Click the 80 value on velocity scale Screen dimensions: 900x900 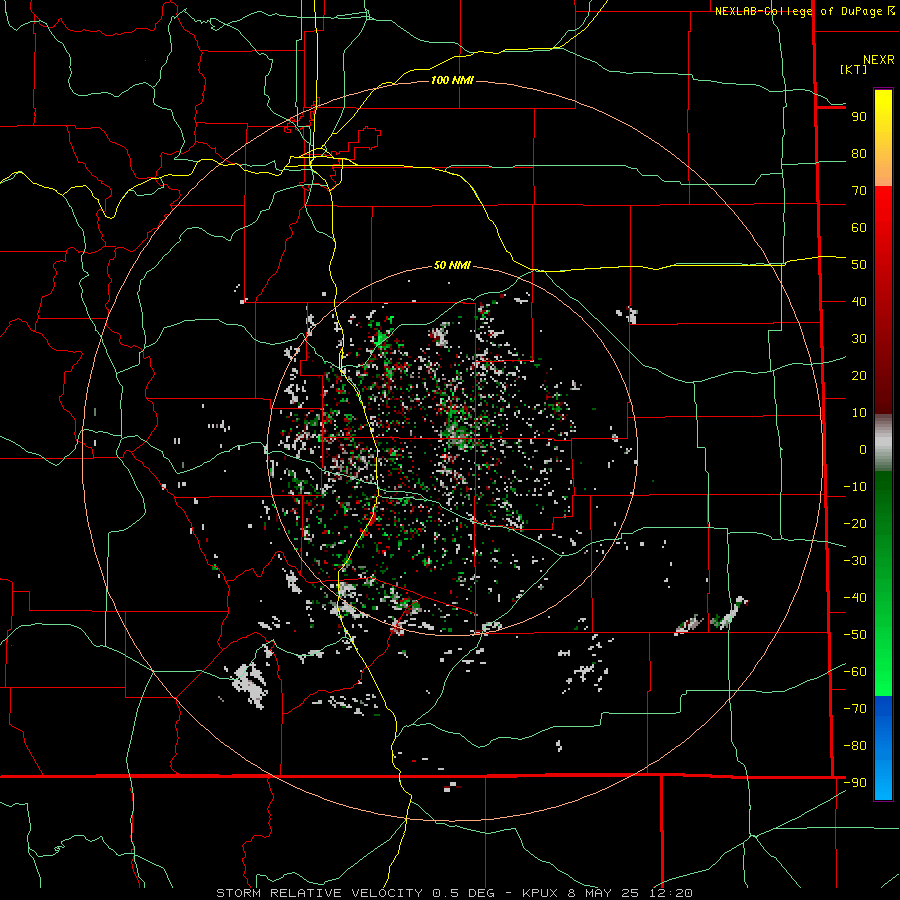pyautogui.click(x=859, y=154)
